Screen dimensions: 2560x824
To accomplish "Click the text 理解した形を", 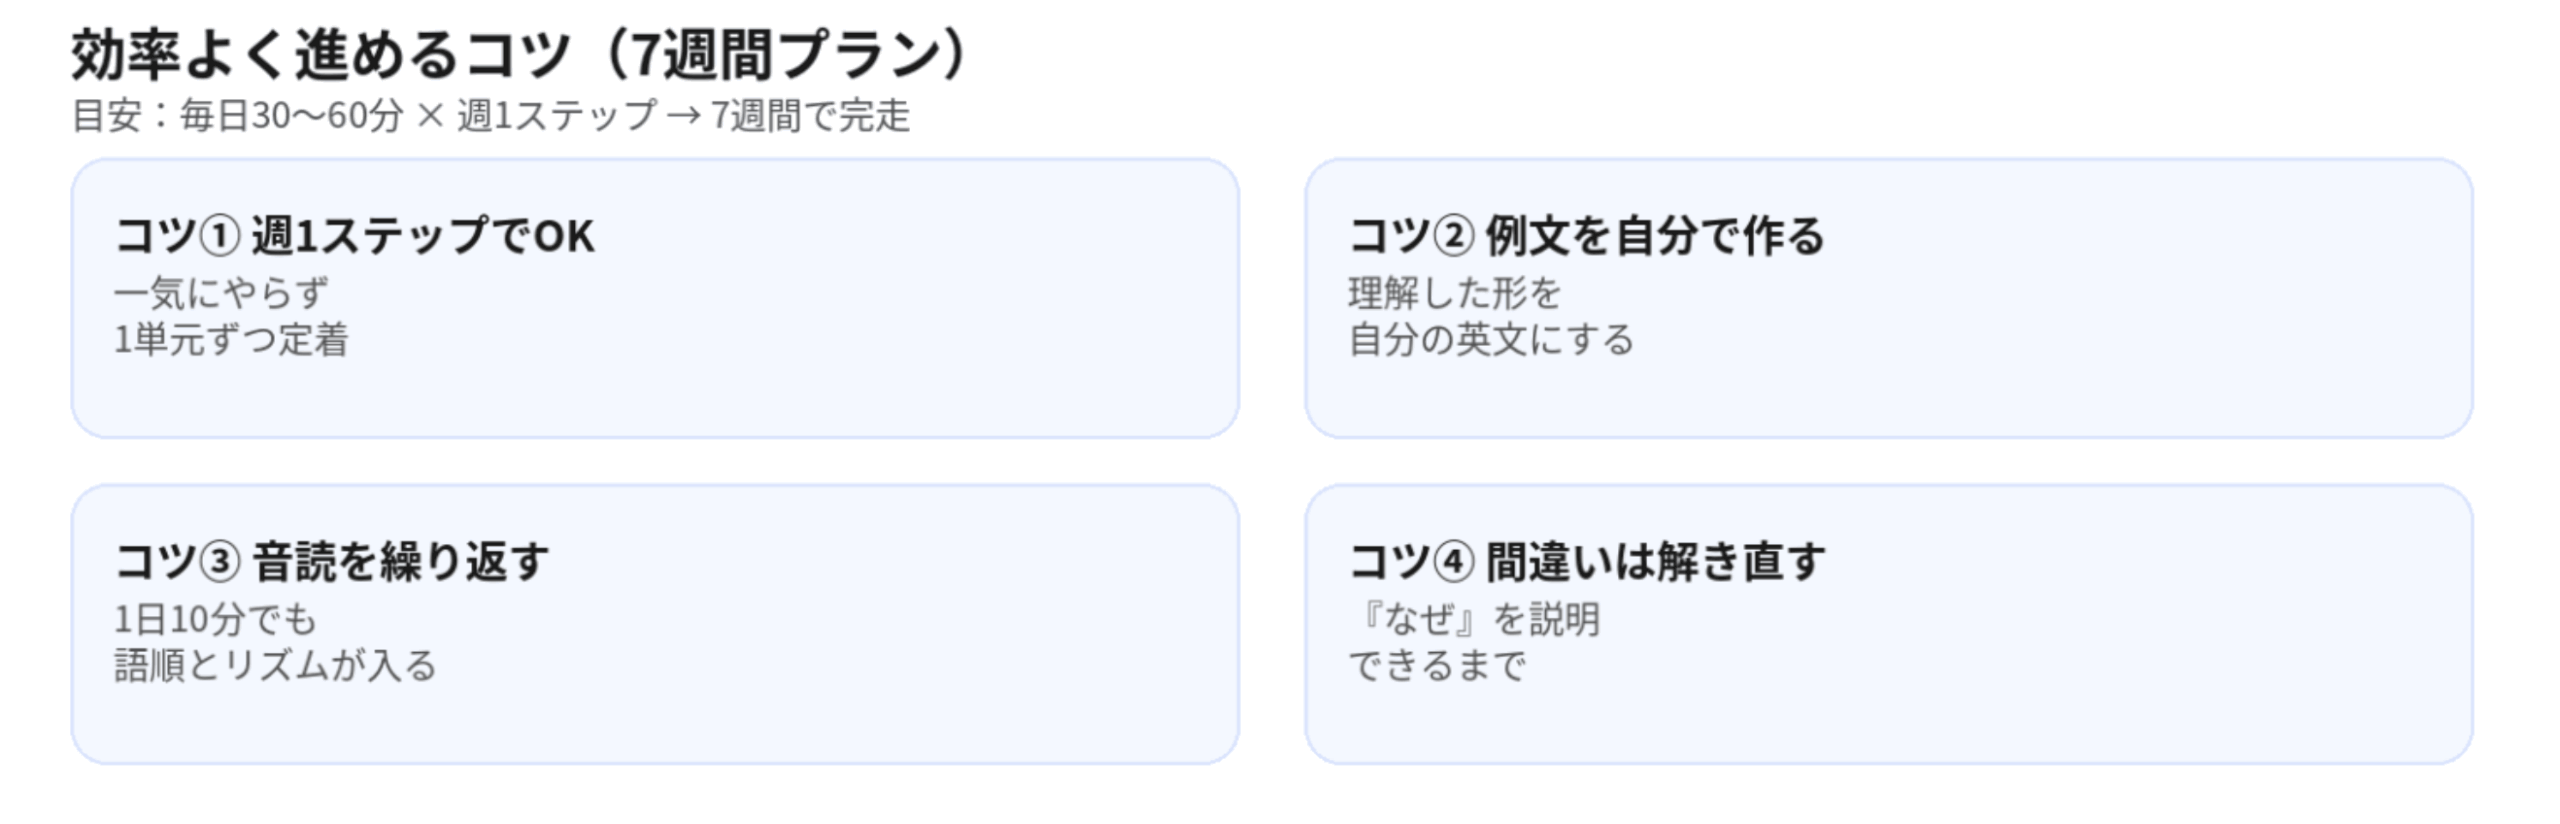I will click(x=1454, y=294).
